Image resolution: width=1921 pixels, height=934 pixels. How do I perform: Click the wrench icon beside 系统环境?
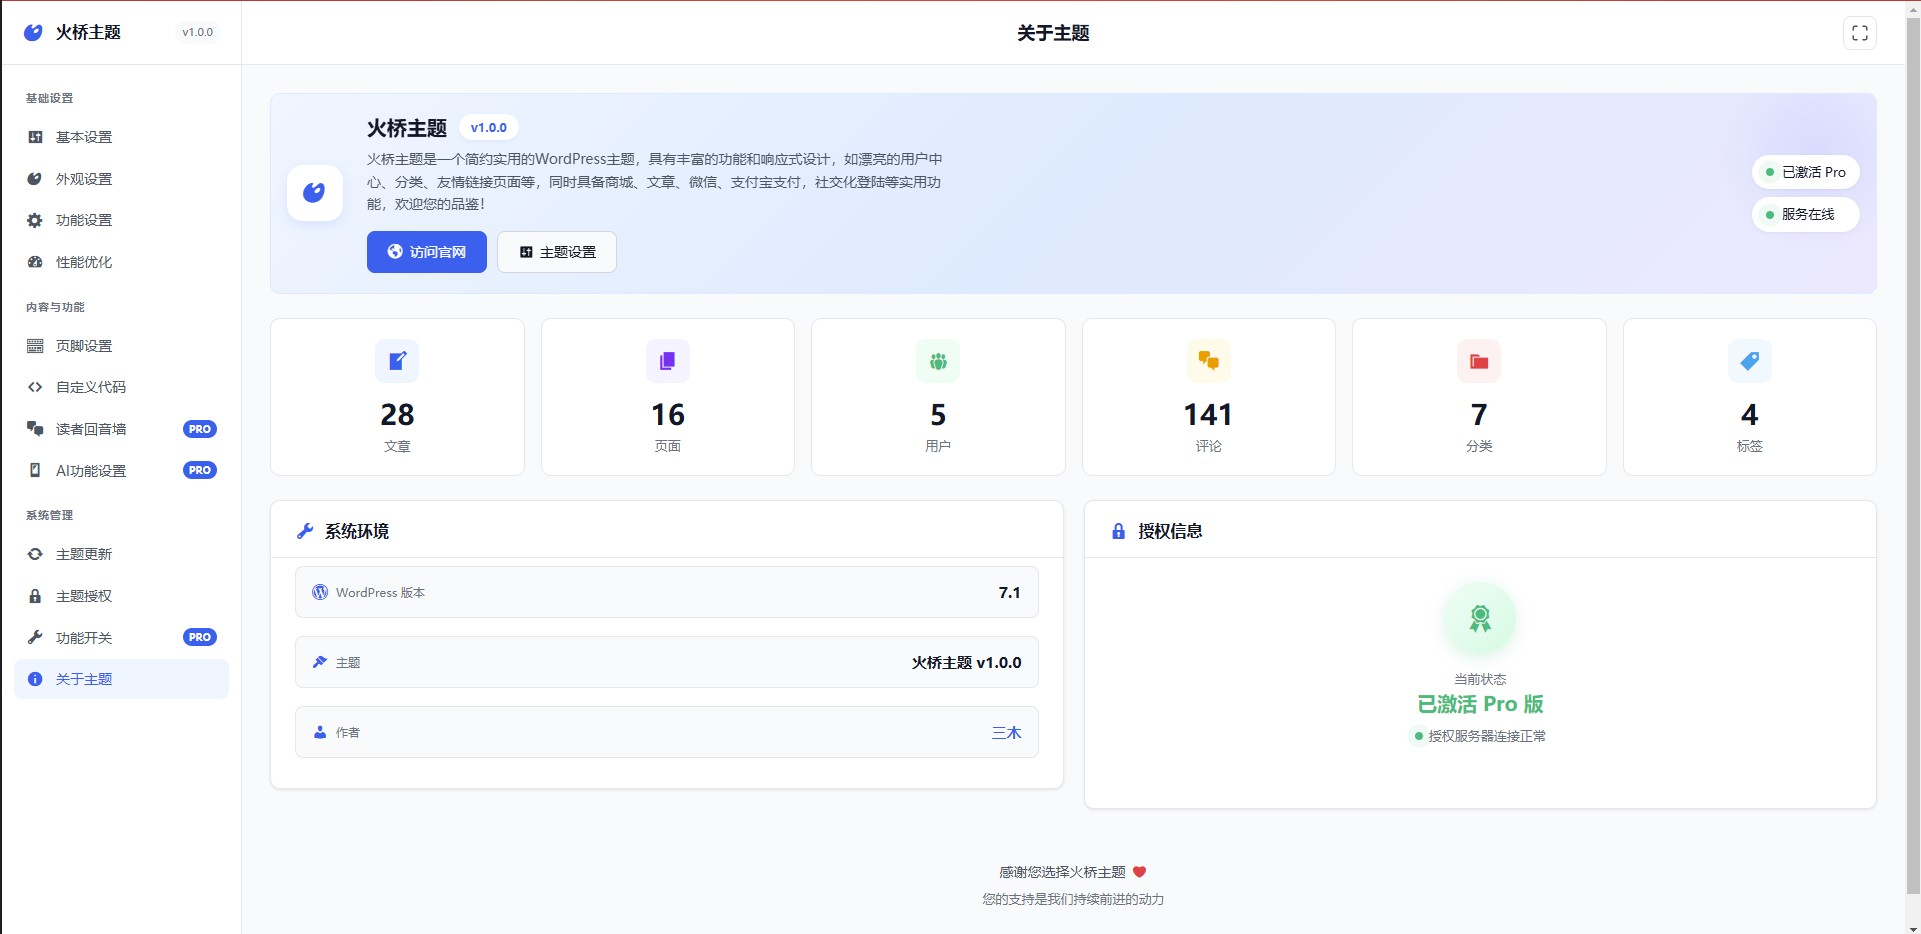click(305, 531)
